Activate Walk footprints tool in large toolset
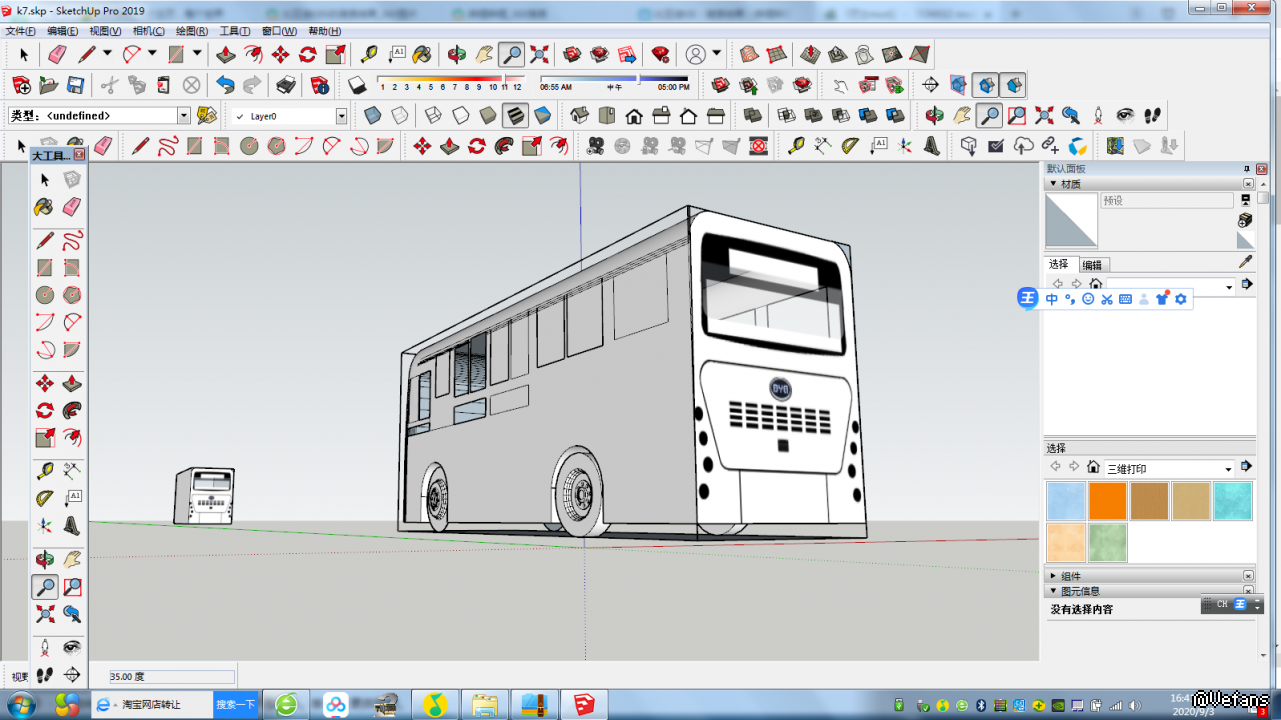This screenshot has width=1281, height=720. pos(45,675)
